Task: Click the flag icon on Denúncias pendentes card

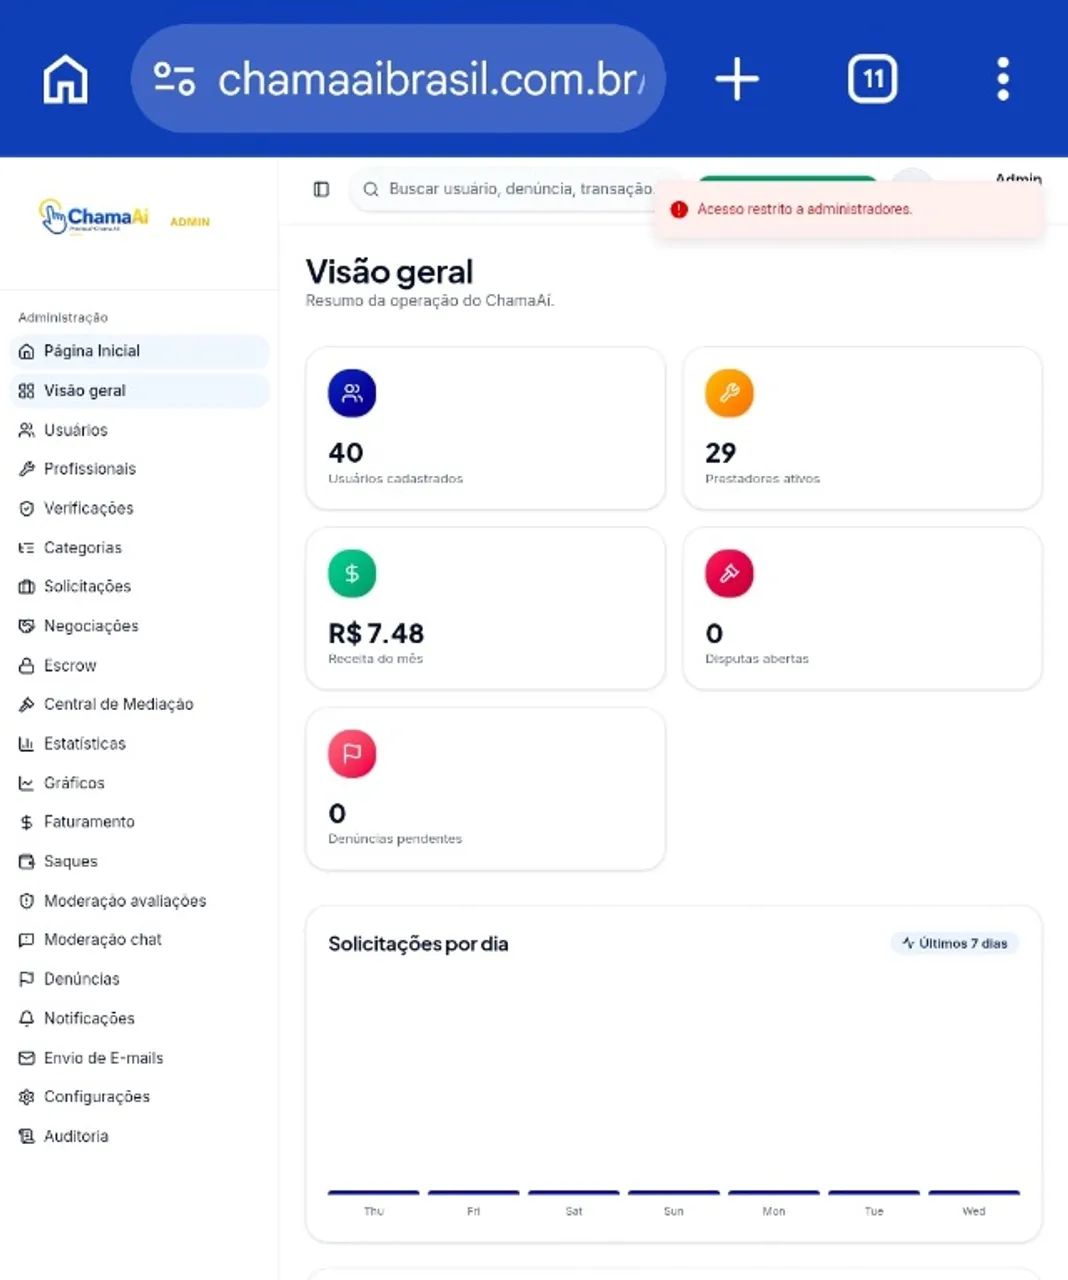Action: point(352,753)
